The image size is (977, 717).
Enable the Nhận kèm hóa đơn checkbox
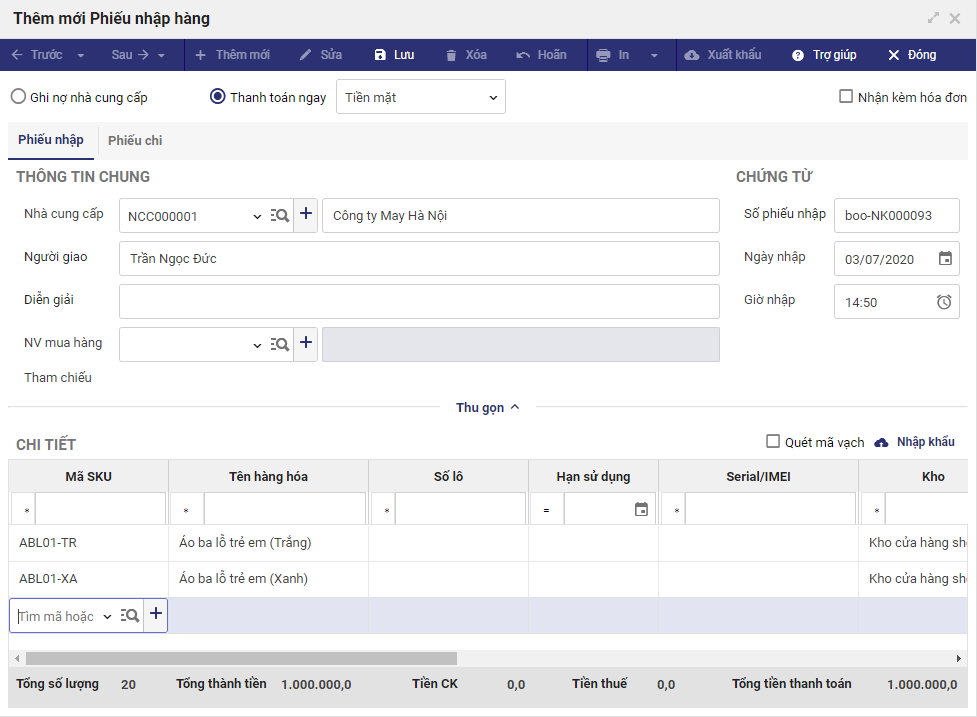click(846, 97)
